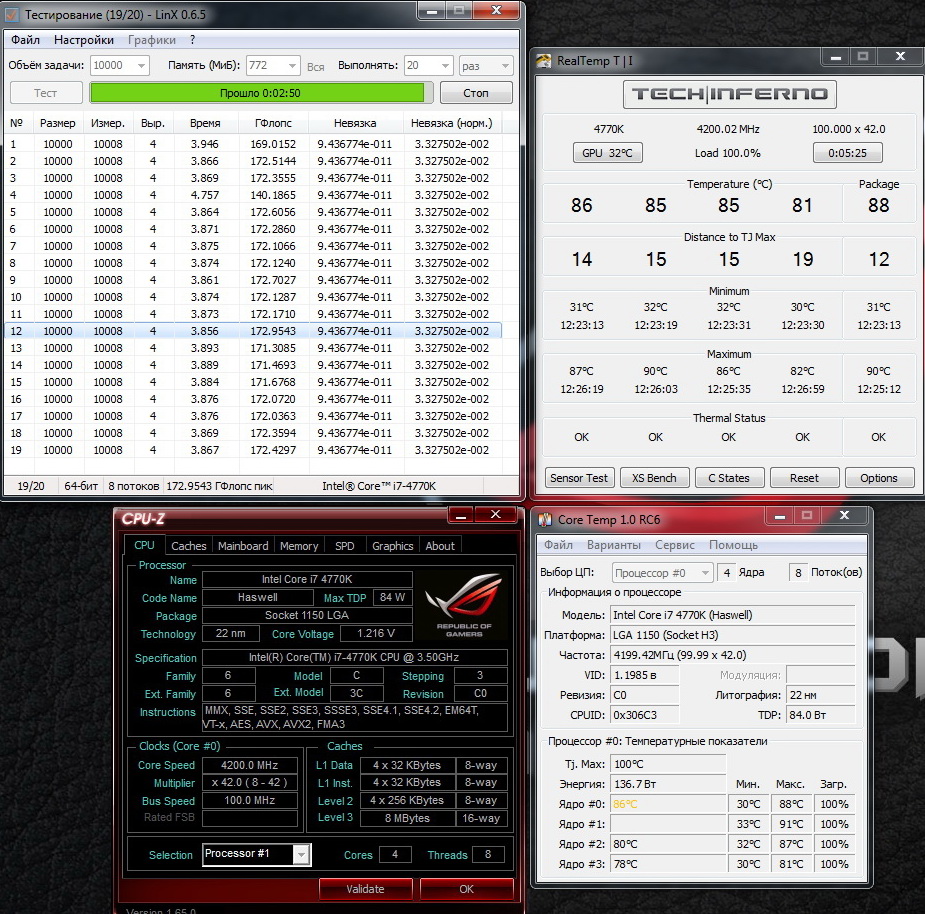Image resolution: width=925 pixels, height=914 pixels.
Task: Click the Частота field 4199.42МГц in Core Temp
Action: (x=732, y=655)
